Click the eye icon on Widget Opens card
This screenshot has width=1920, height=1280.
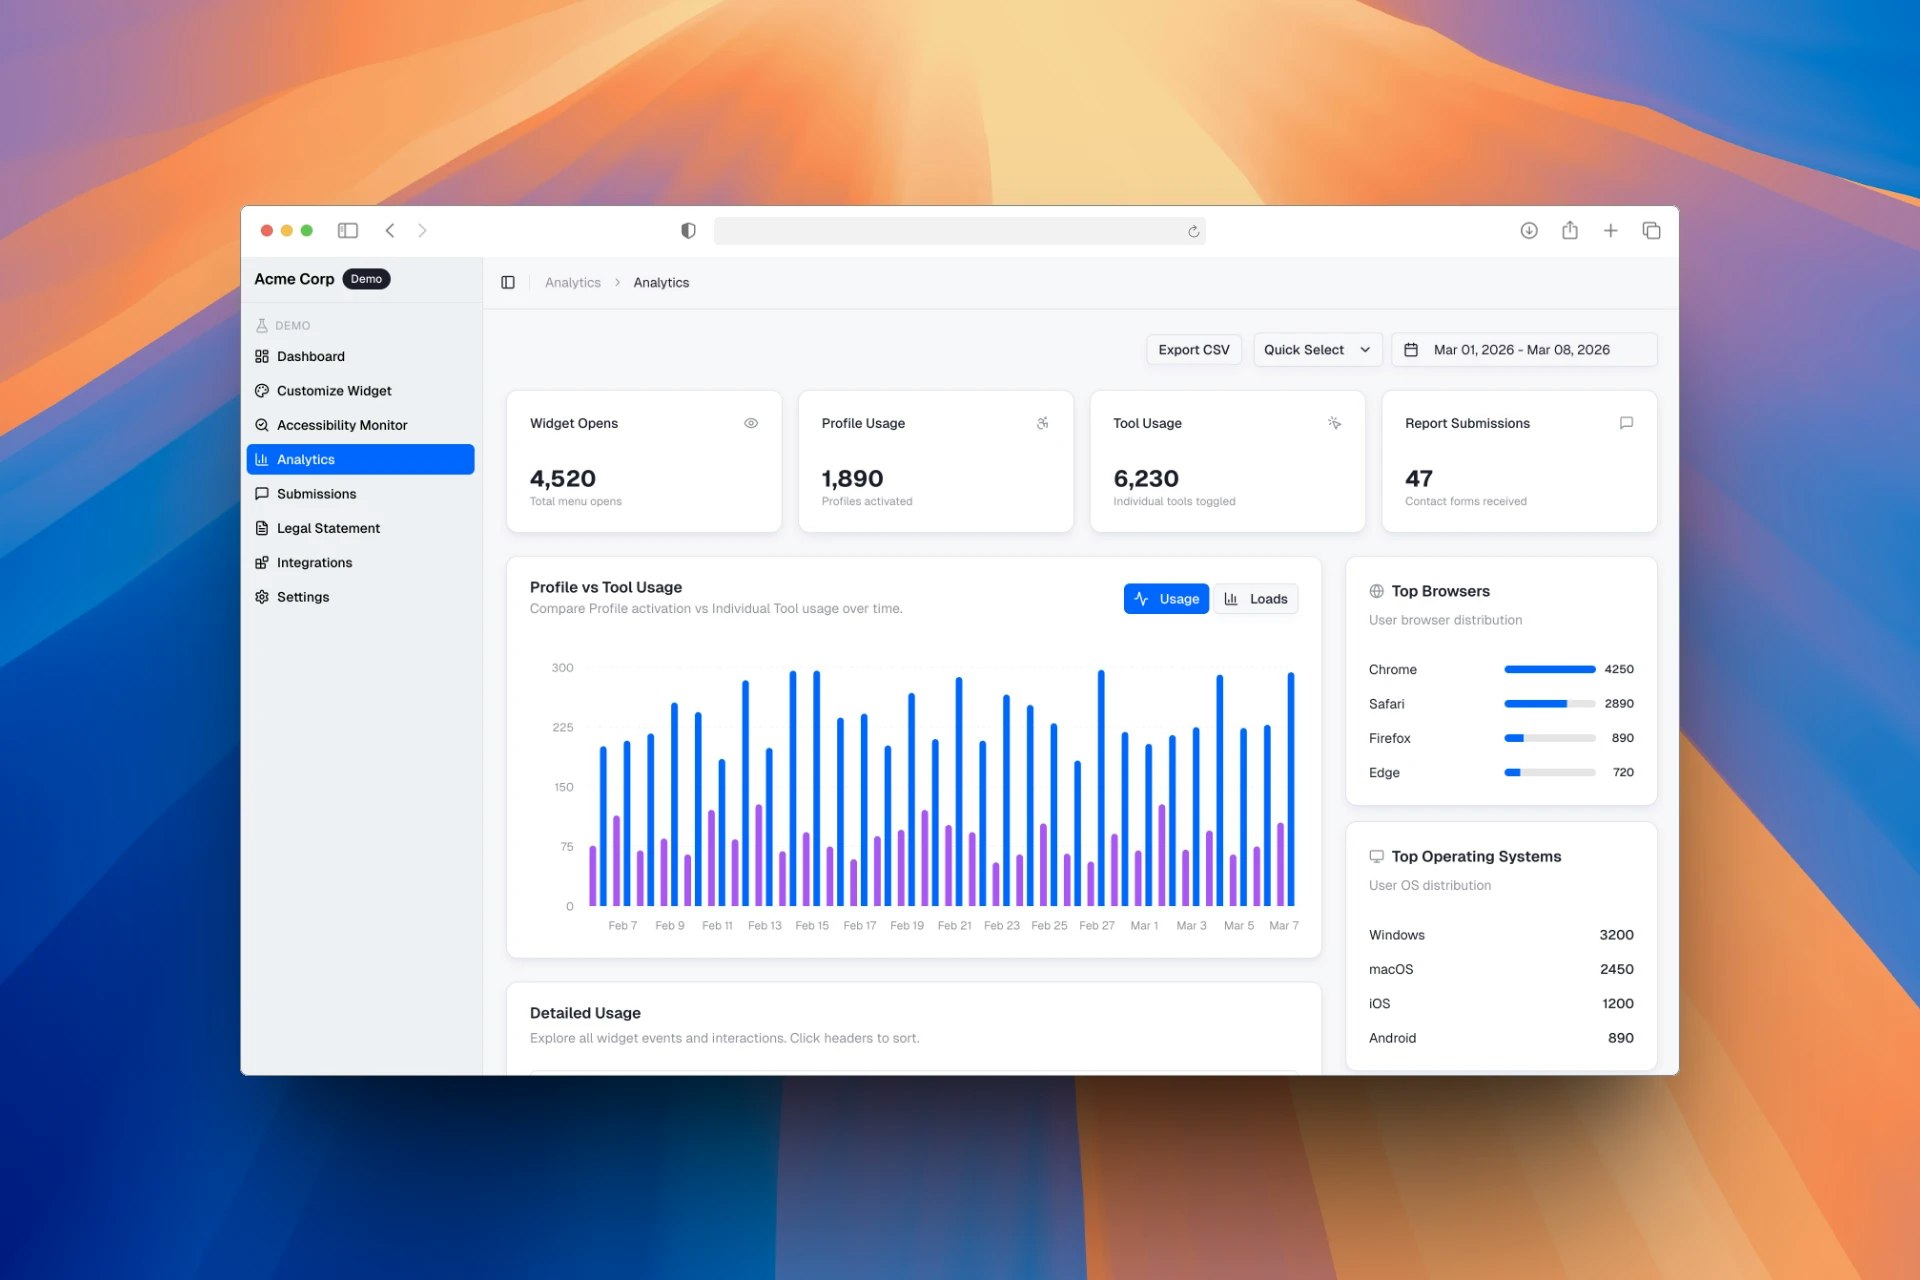coord(751,423)
